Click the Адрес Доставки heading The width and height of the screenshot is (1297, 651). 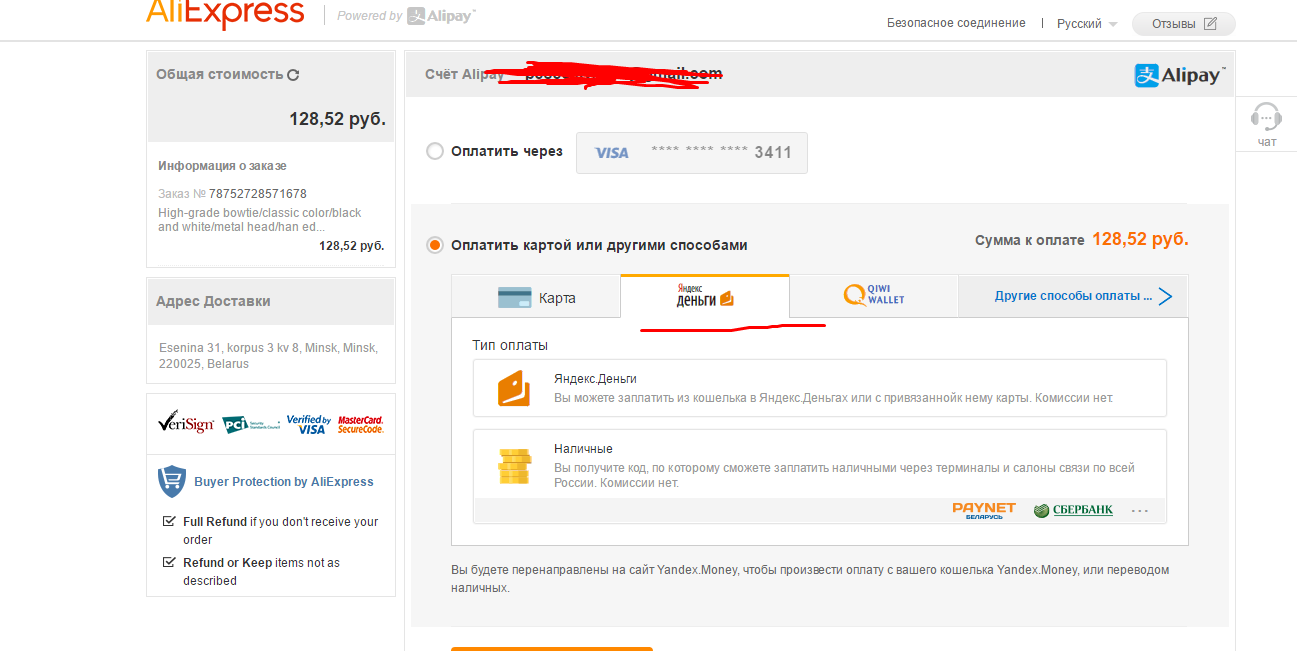[x=213, y=301]
